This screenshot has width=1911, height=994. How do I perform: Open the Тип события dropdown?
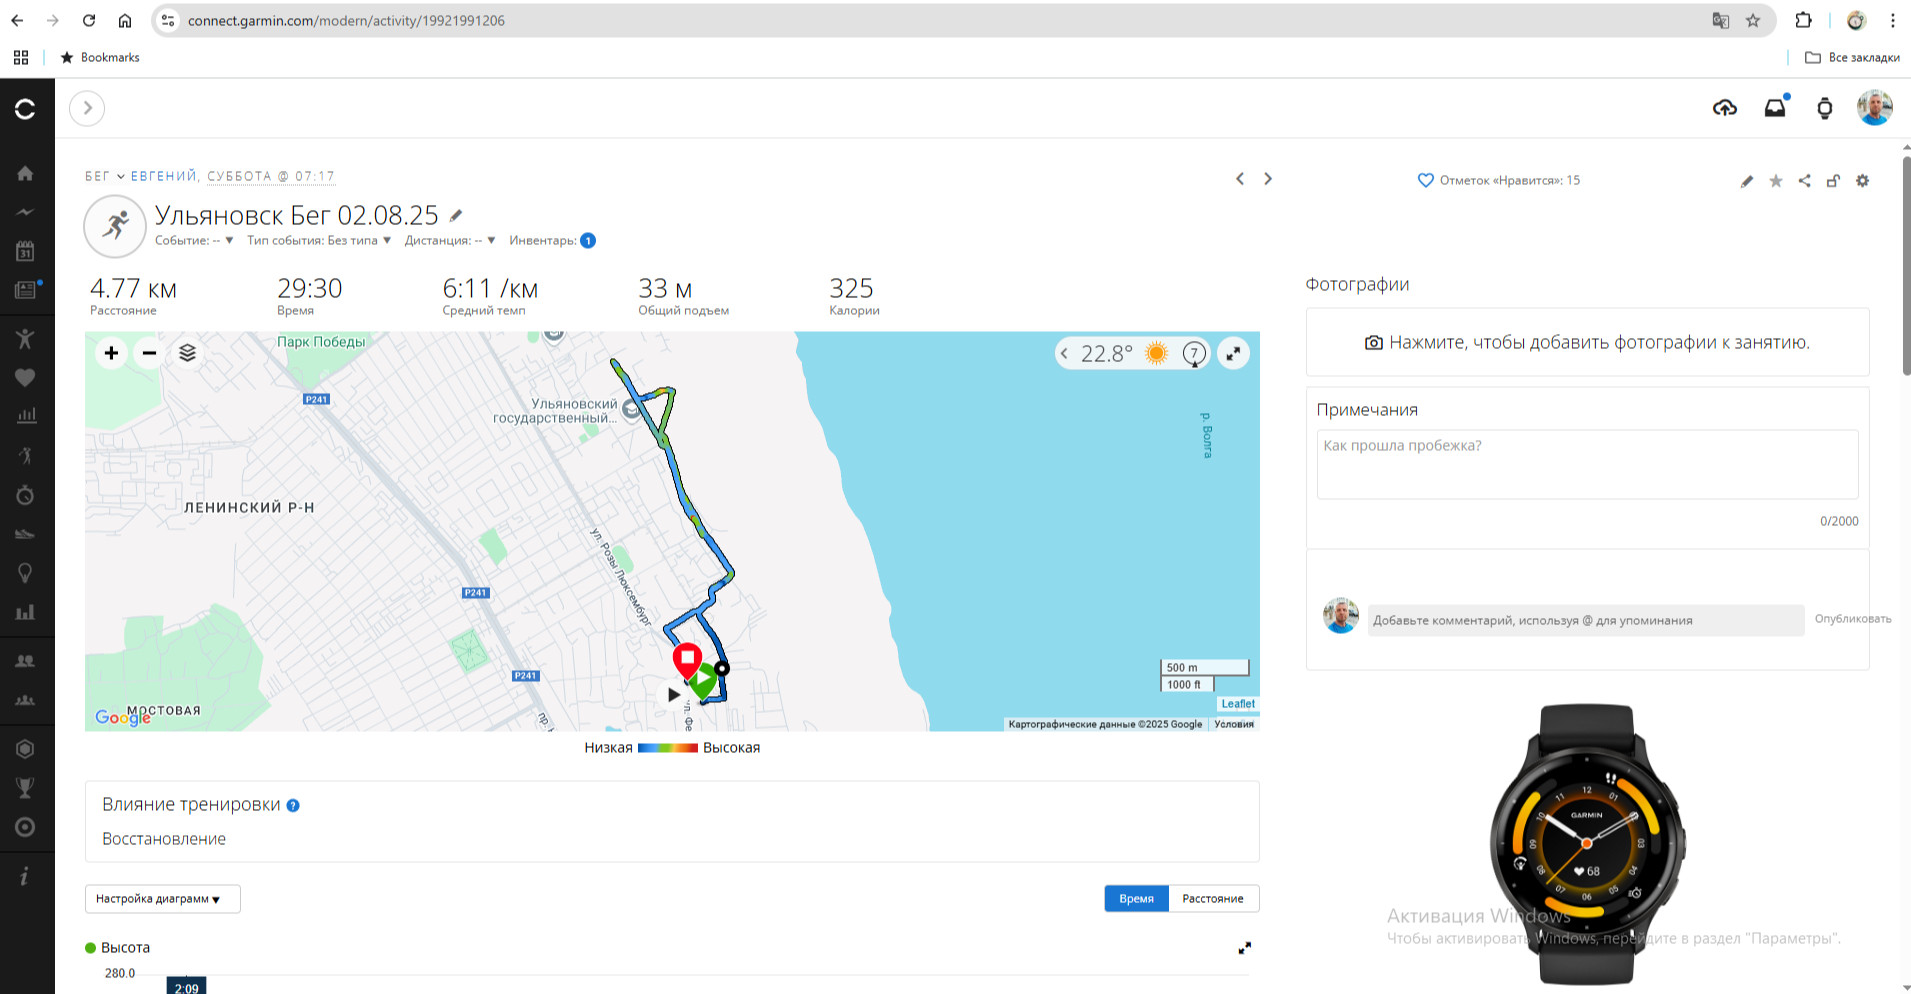click(319, 240)
